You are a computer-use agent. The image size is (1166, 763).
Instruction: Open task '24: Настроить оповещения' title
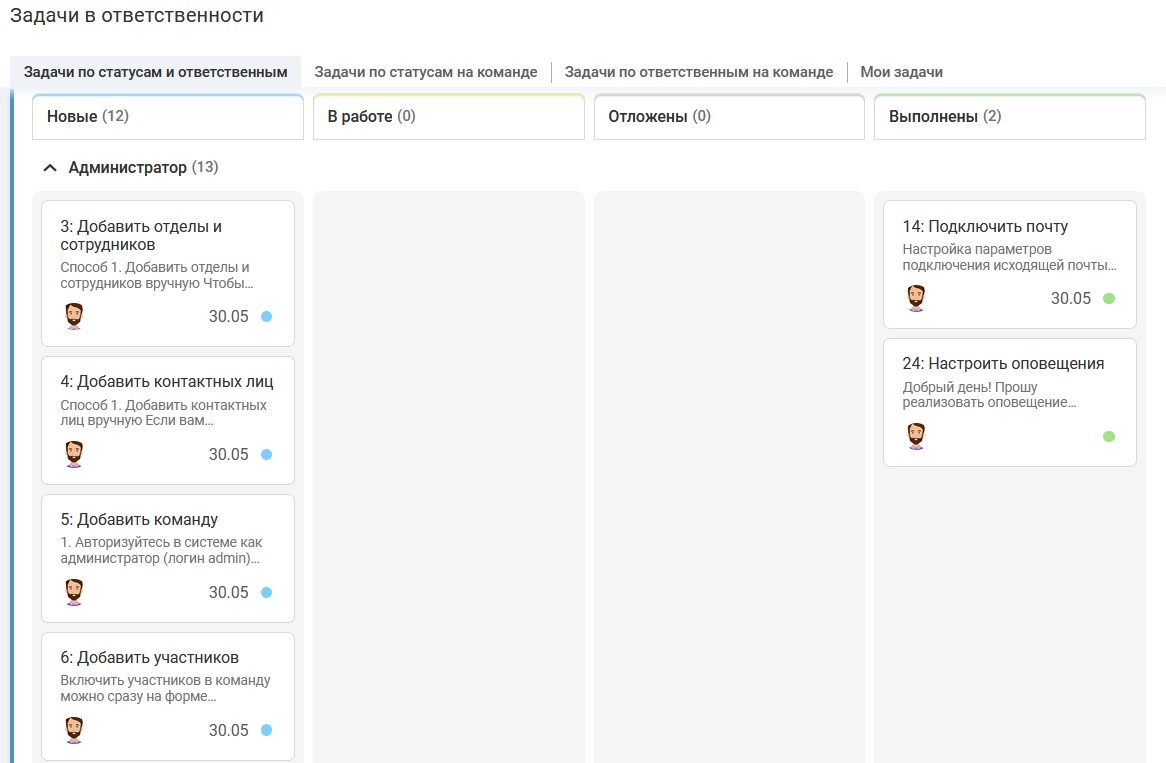1003,364
